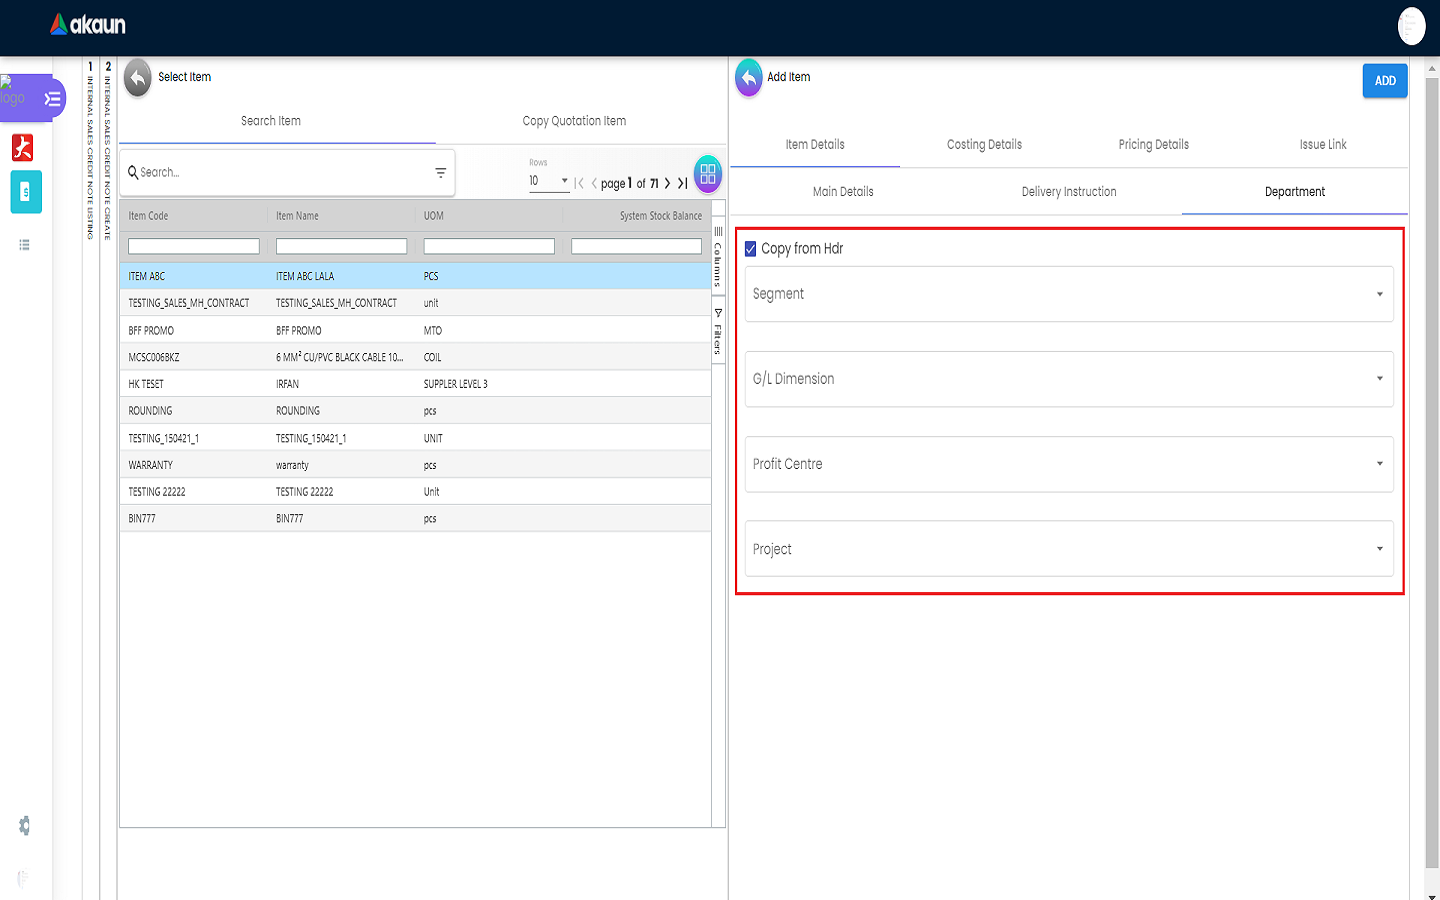Switch to the Costing Details tab
The height and width of the screenshot is (900, 1440).
984,145
